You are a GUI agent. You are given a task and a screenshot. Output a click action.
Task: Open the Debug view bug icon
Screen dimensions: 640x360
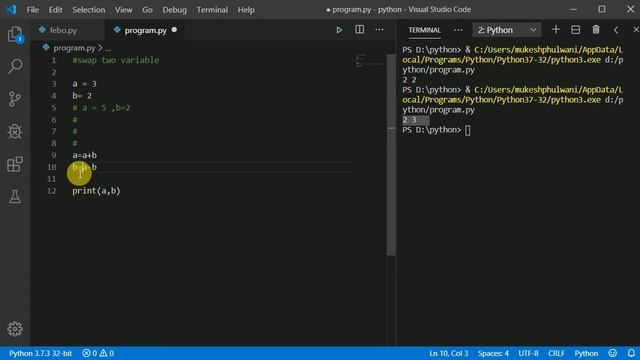coord(15,131)
